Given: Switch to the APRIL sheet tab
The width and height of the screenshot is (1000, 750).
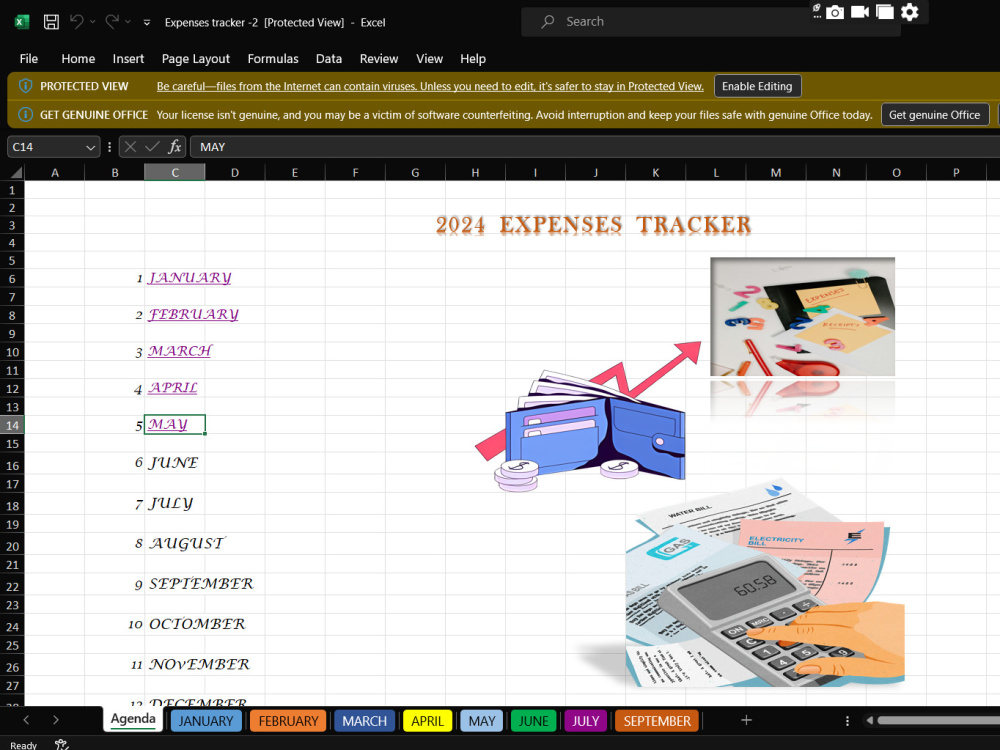Looking at the screenshot, I should tap(427, 721).
